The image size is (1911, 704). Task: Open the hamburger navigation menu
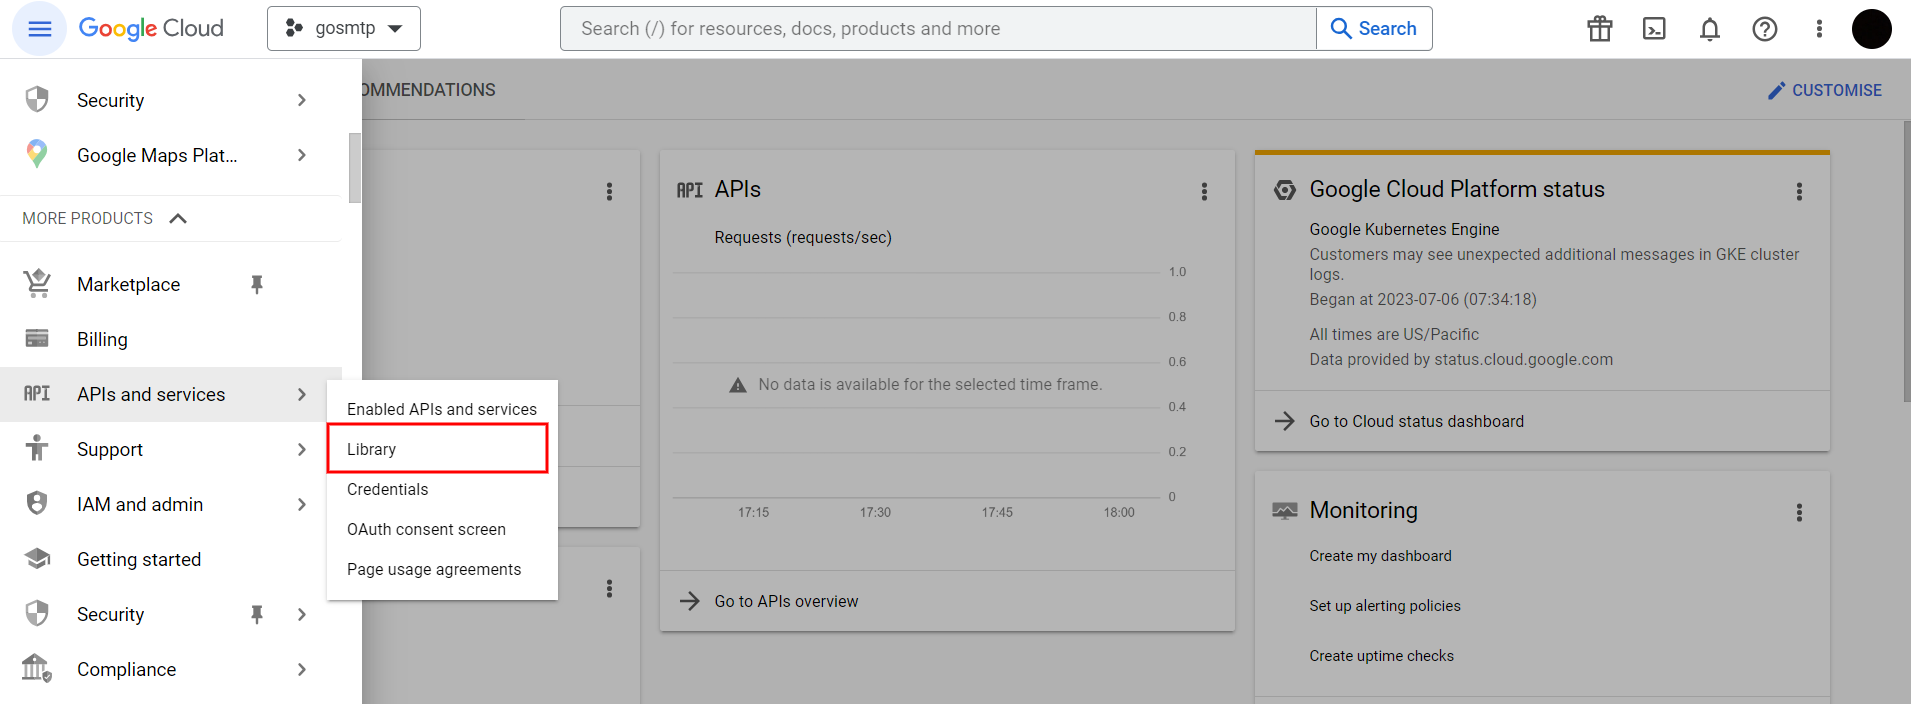[40, 29]
